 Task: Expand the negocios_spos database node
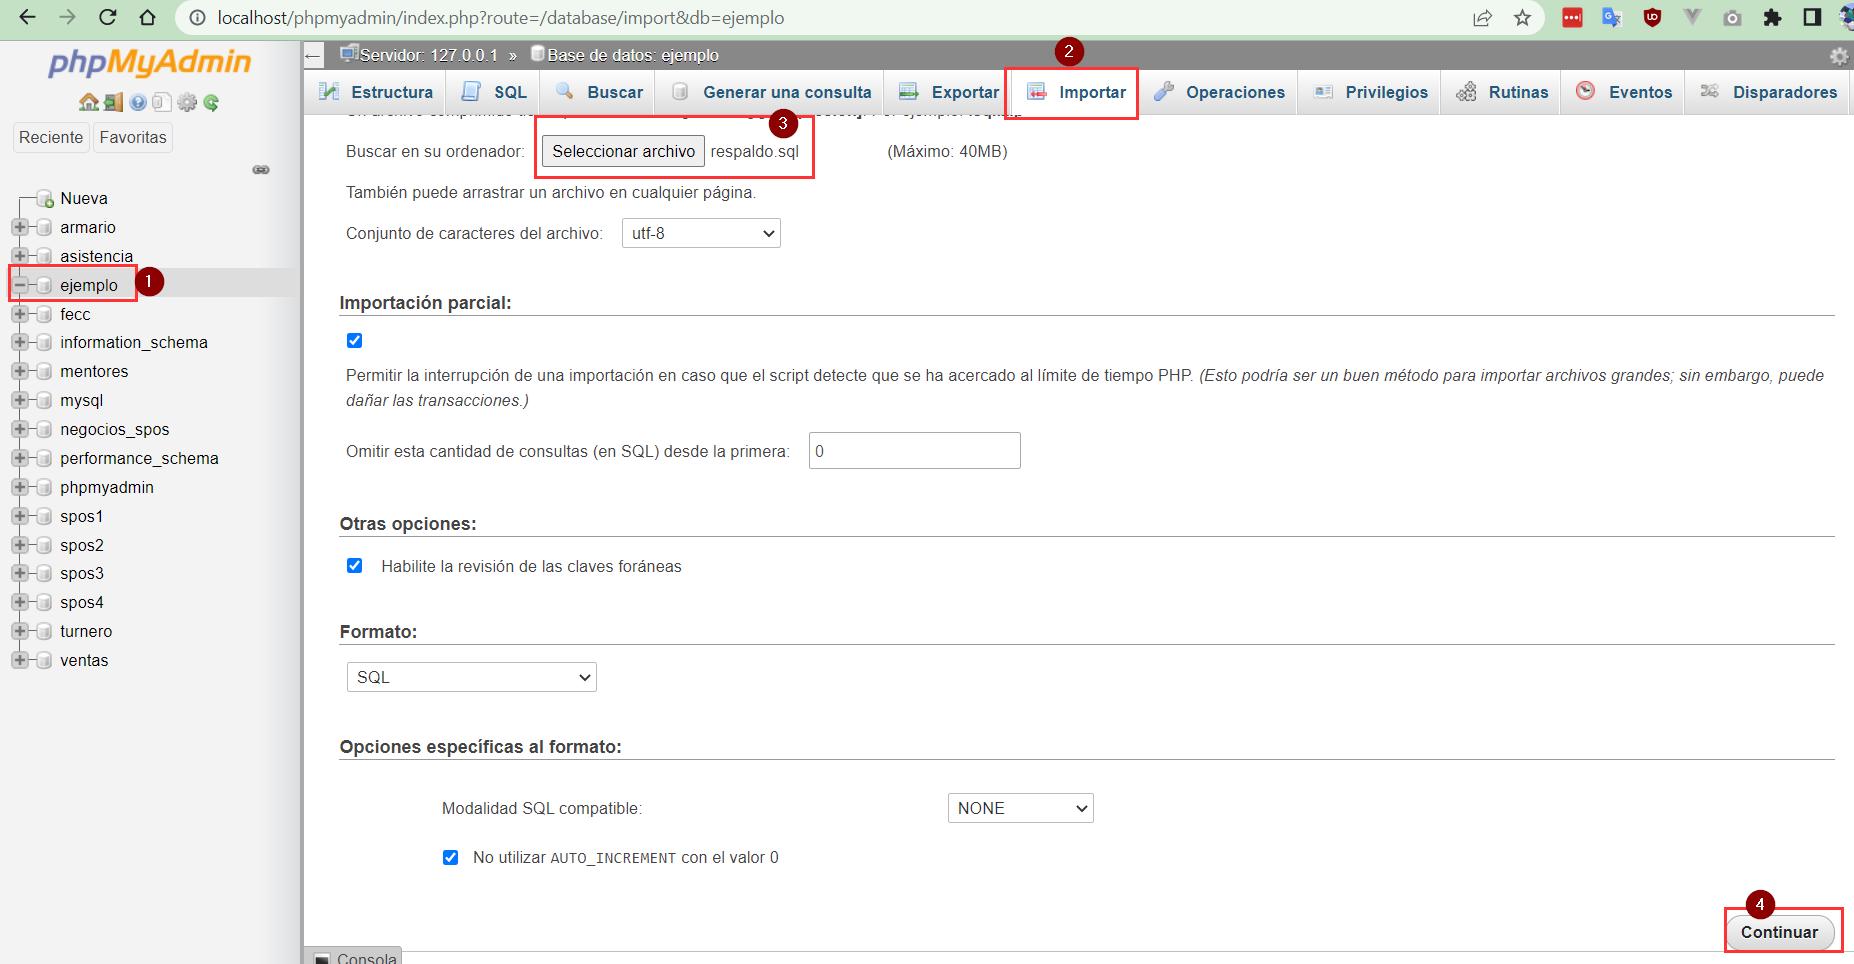(x=19, y=429)
